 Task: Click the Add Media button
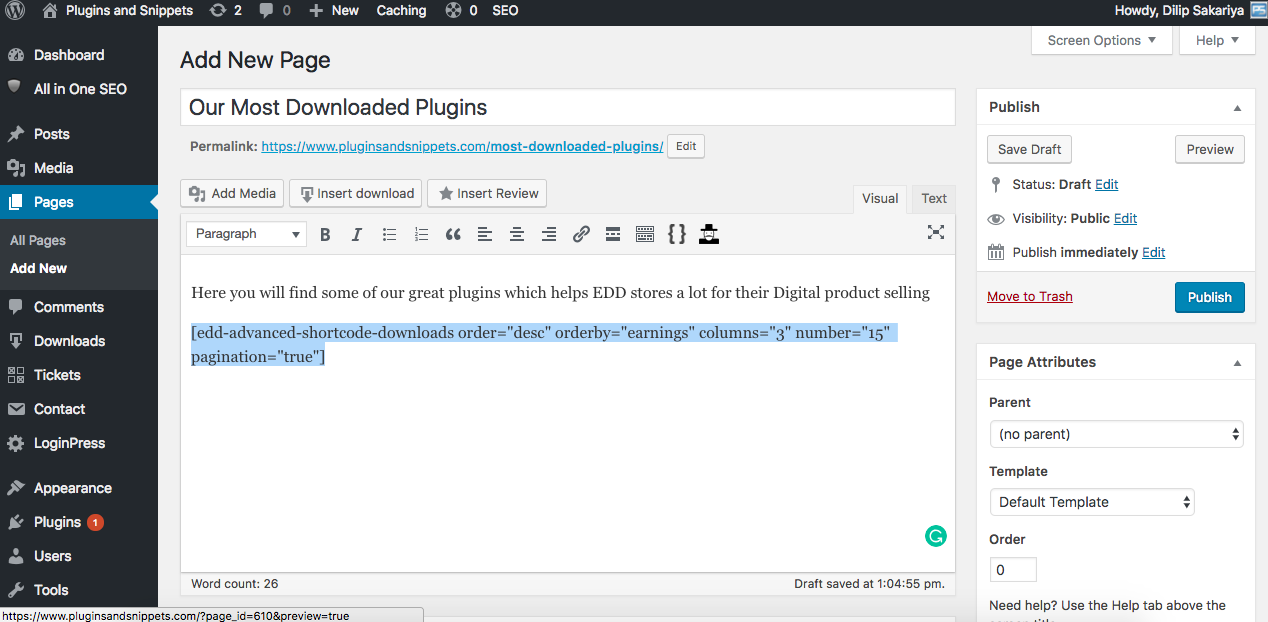coord(232,193)
